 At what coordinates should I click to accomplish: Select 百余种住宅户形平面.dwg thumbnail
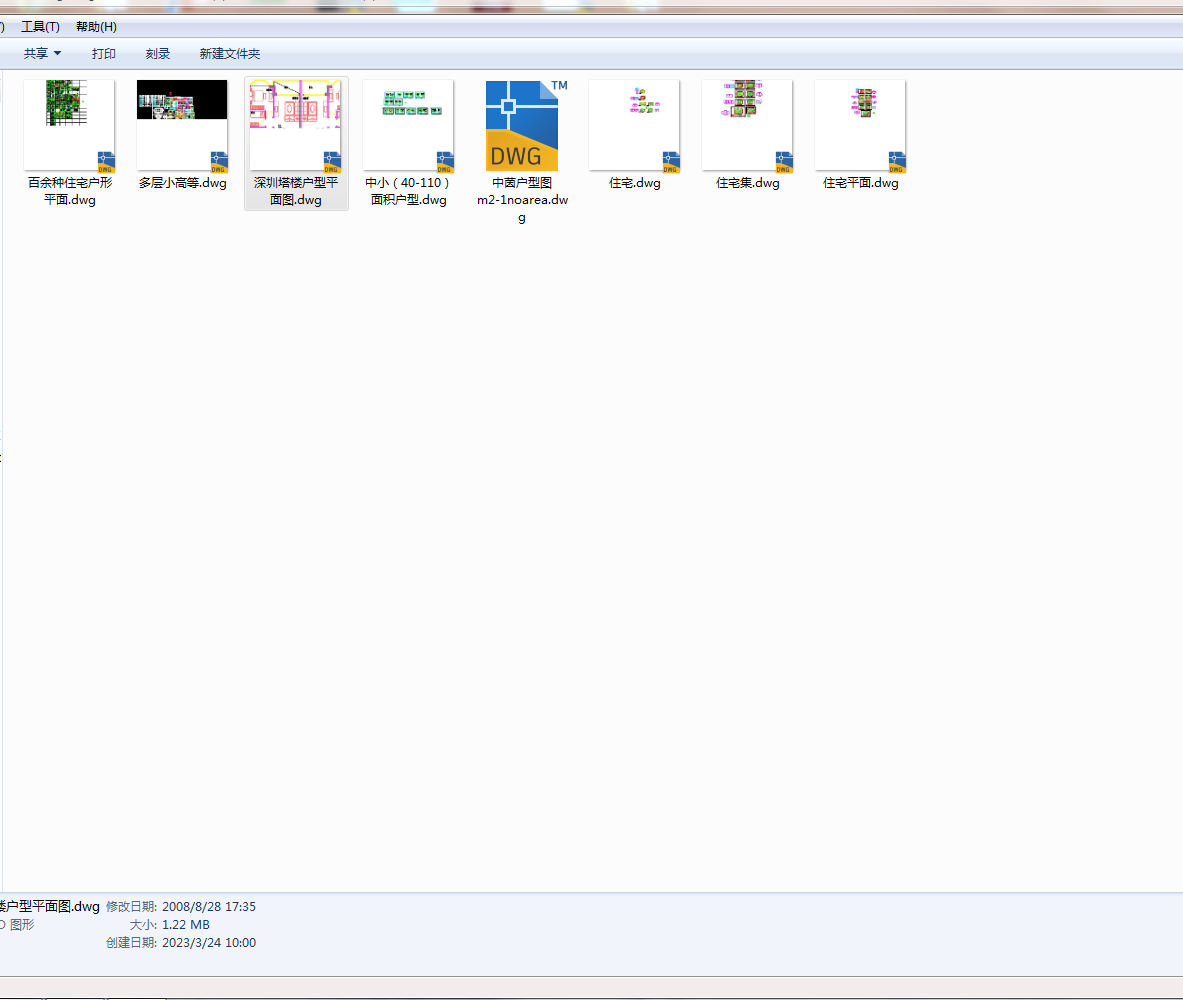point(69,125)
